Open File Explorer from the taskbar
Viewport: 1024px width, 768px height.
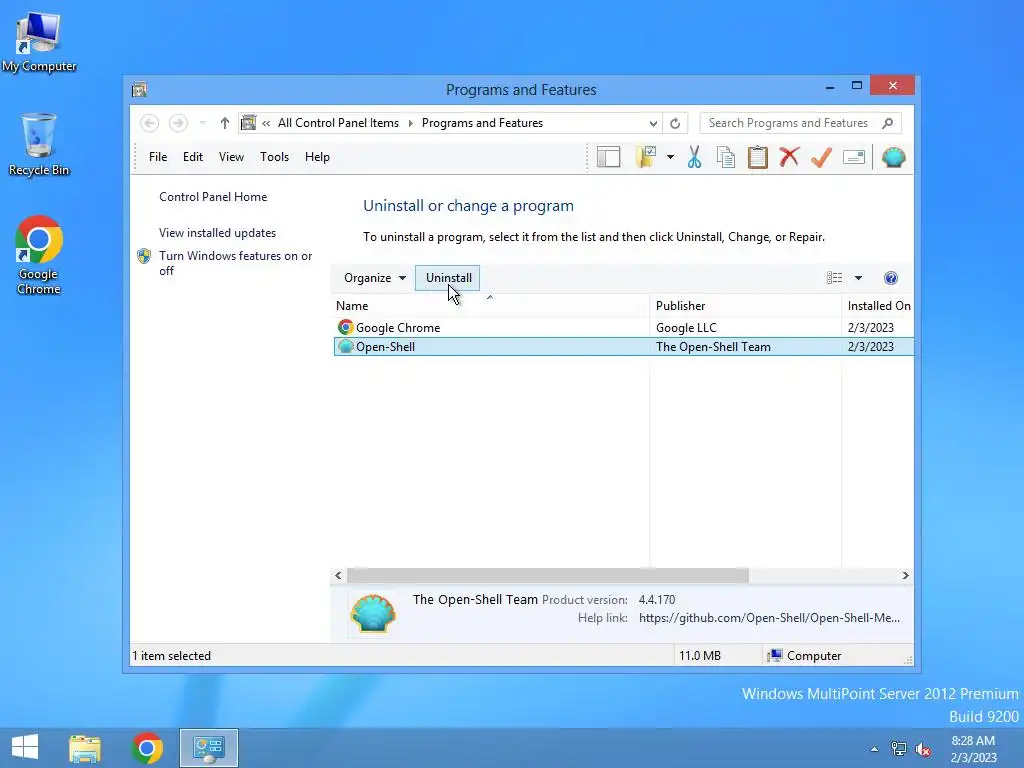pos(85,748)
